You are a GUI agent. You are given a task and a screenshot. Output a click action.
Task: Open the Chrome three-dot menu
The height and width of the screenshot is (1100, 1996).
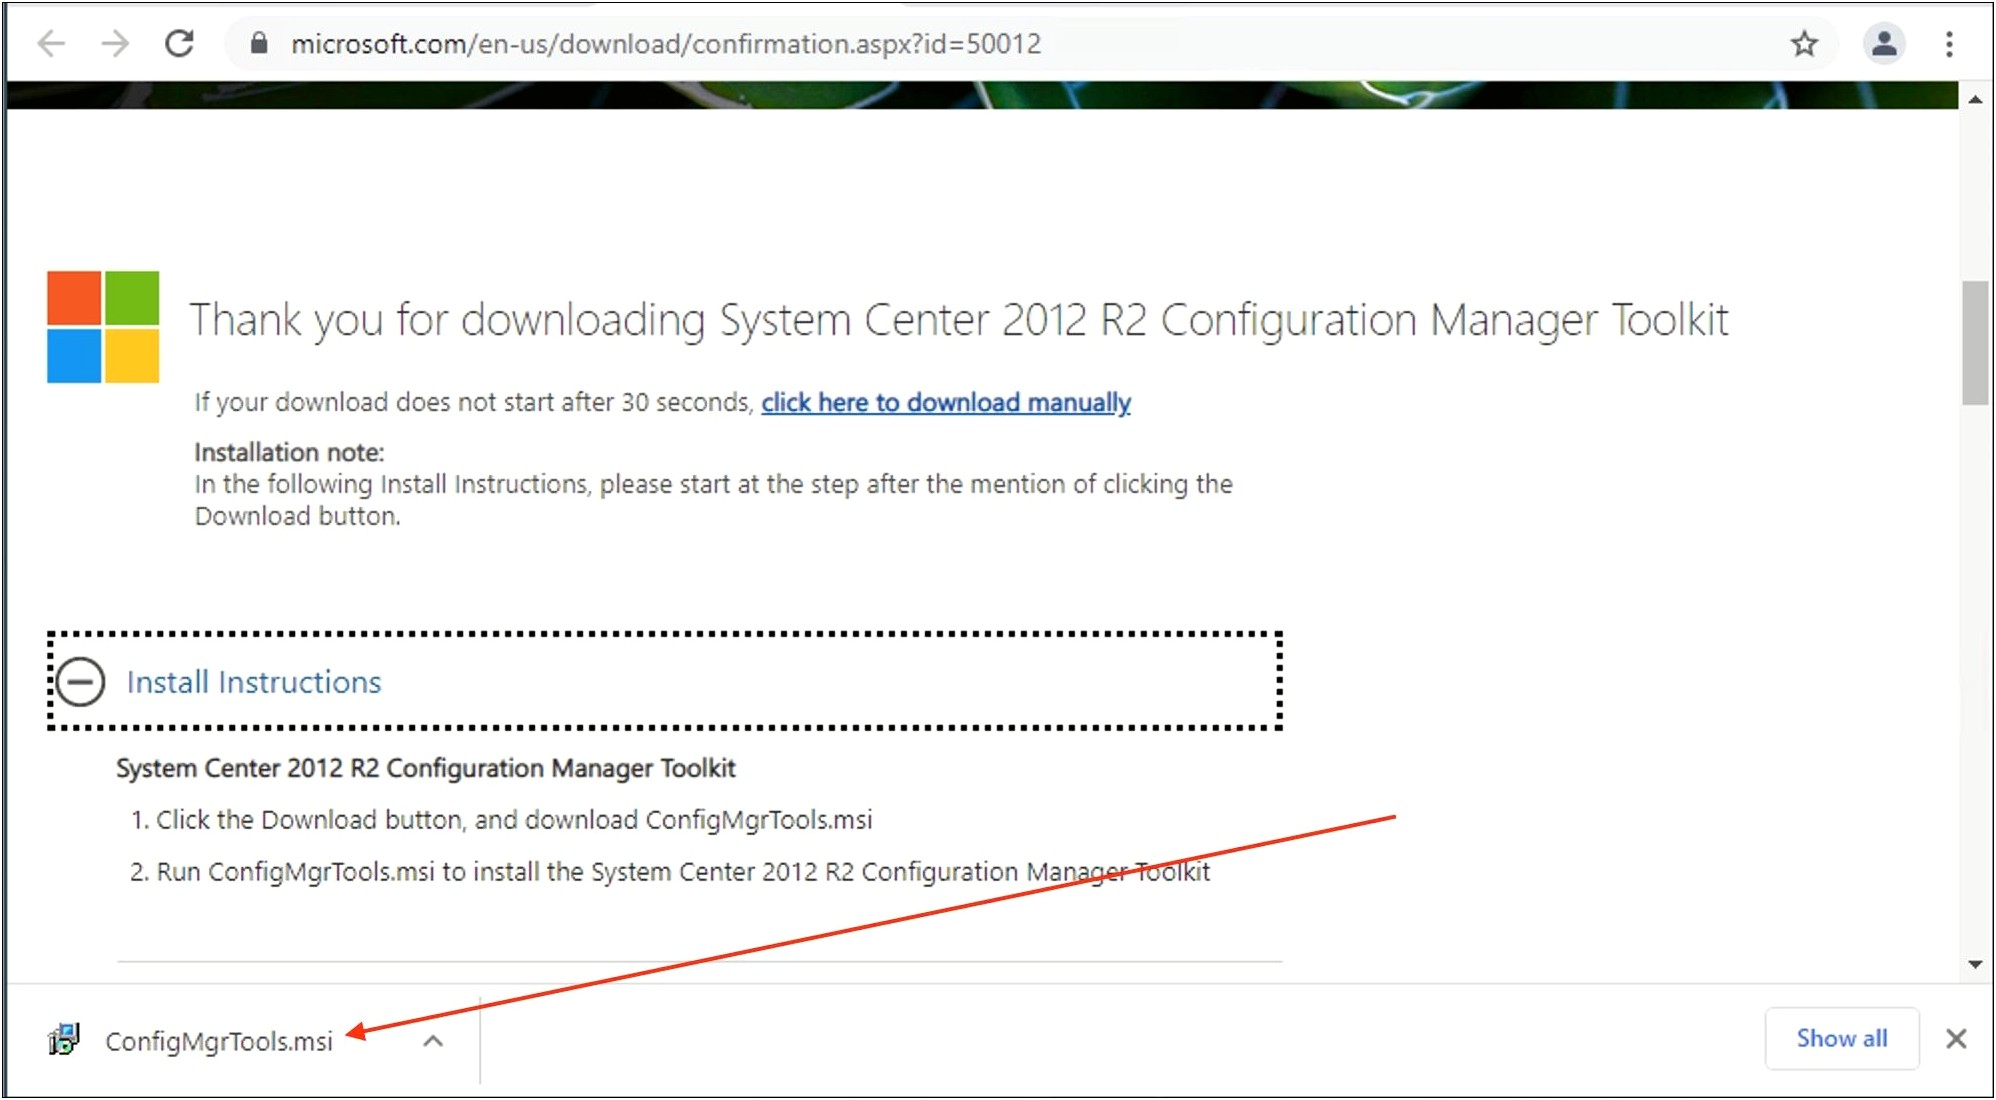tap(1949, 44)
